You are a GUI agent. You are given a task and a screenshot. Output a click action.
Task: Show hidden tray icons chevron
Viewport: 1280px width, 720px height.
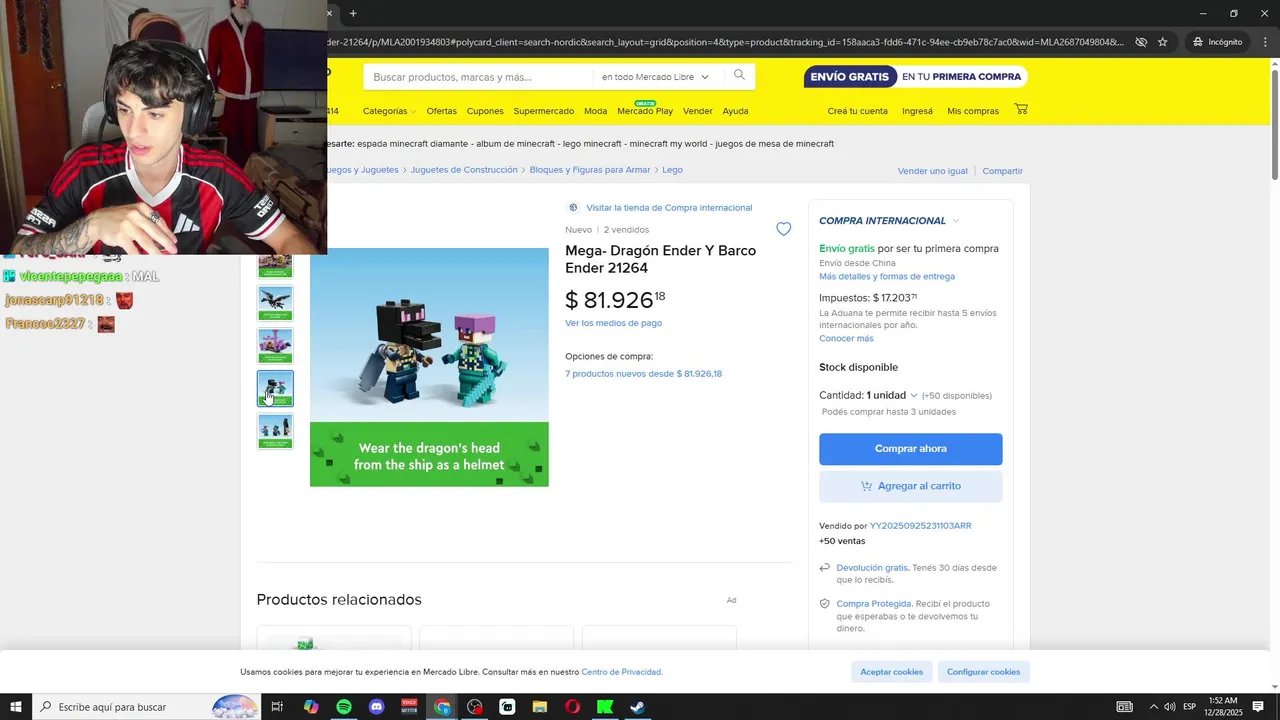pos(1153,707)
